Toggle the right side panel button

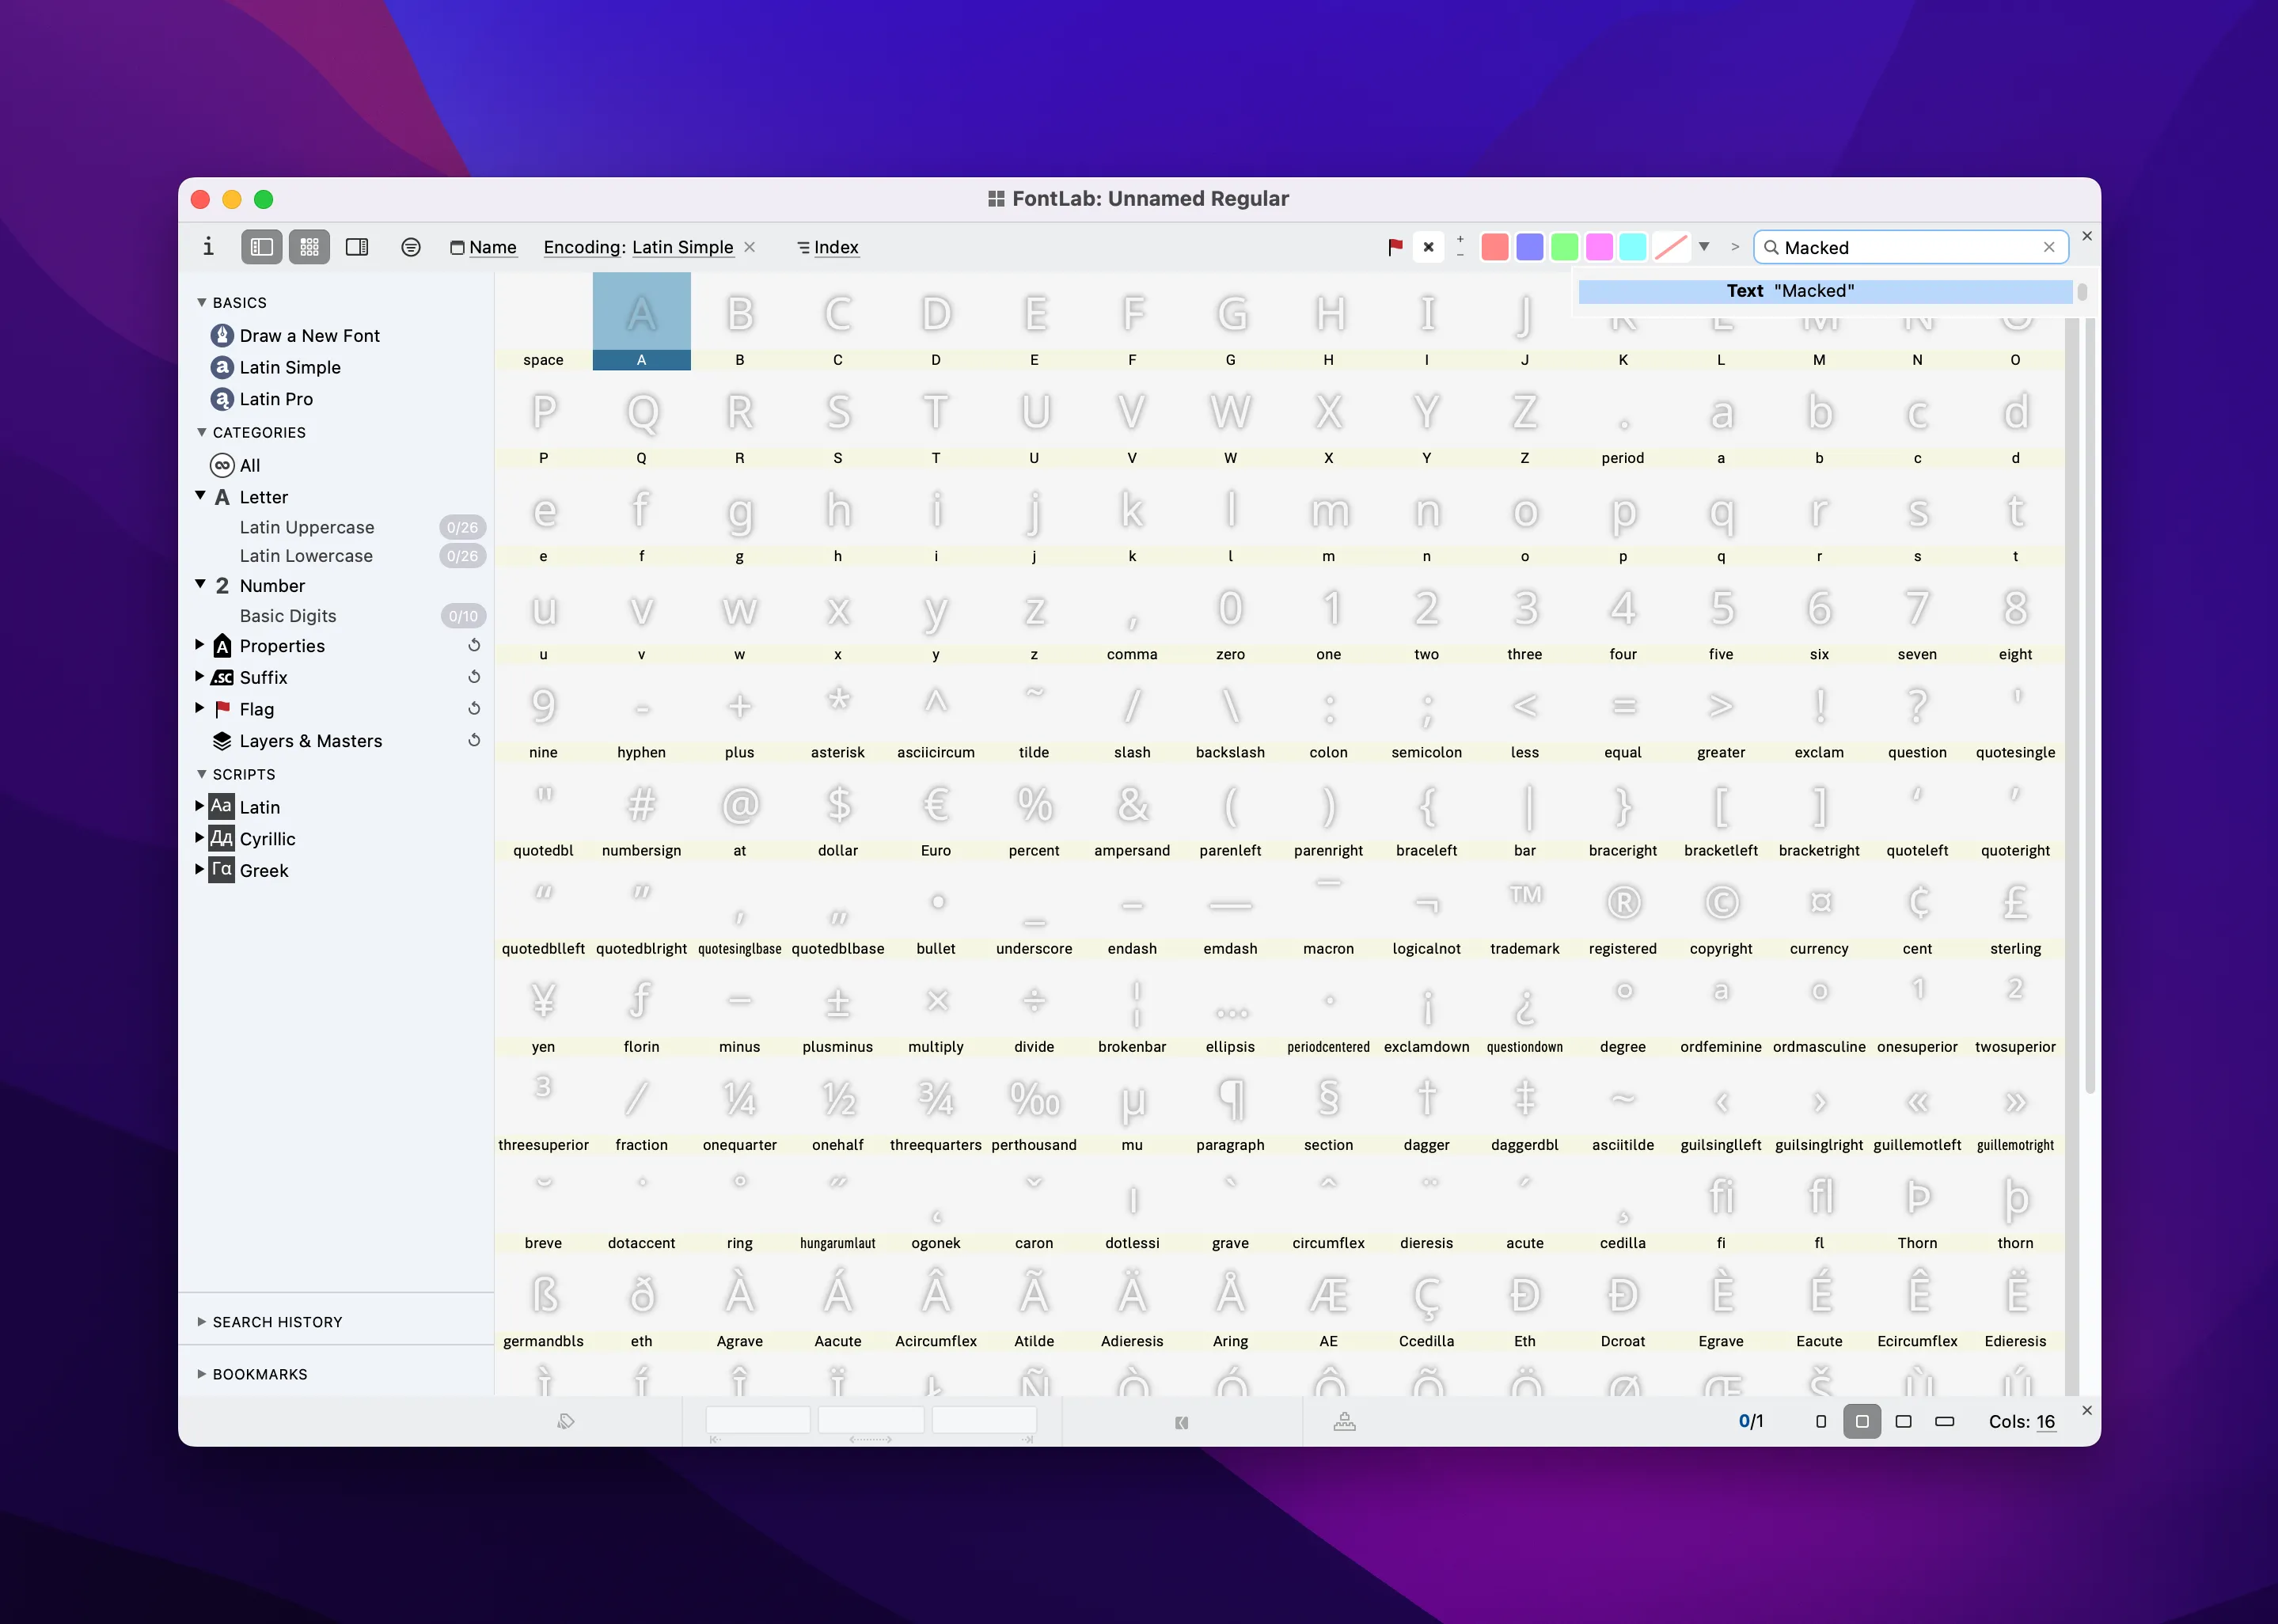[x=357, y=247]
